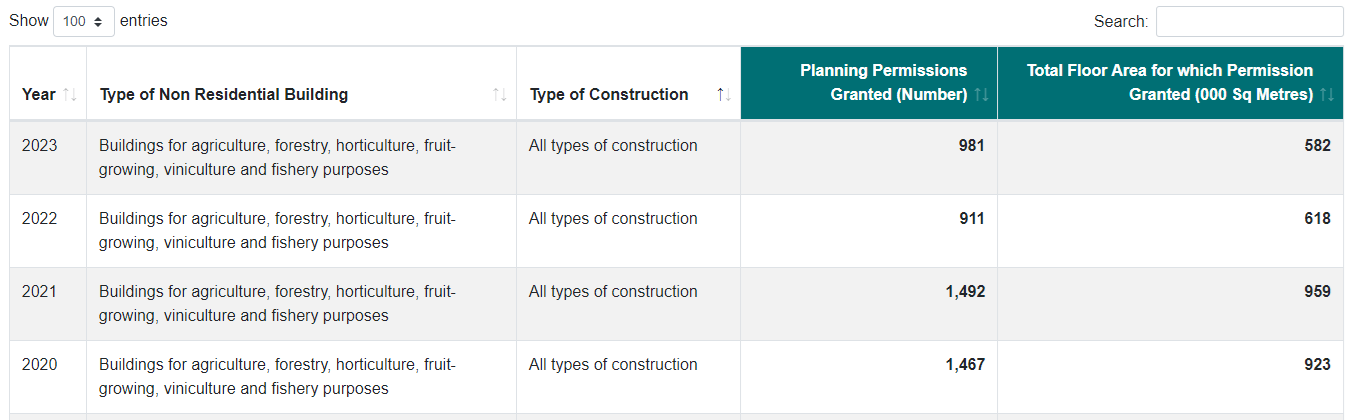This screenshot has height=420, width=1349.
Task: Click the 2020 row's 923 floor area value
Action: (1317, 364)
